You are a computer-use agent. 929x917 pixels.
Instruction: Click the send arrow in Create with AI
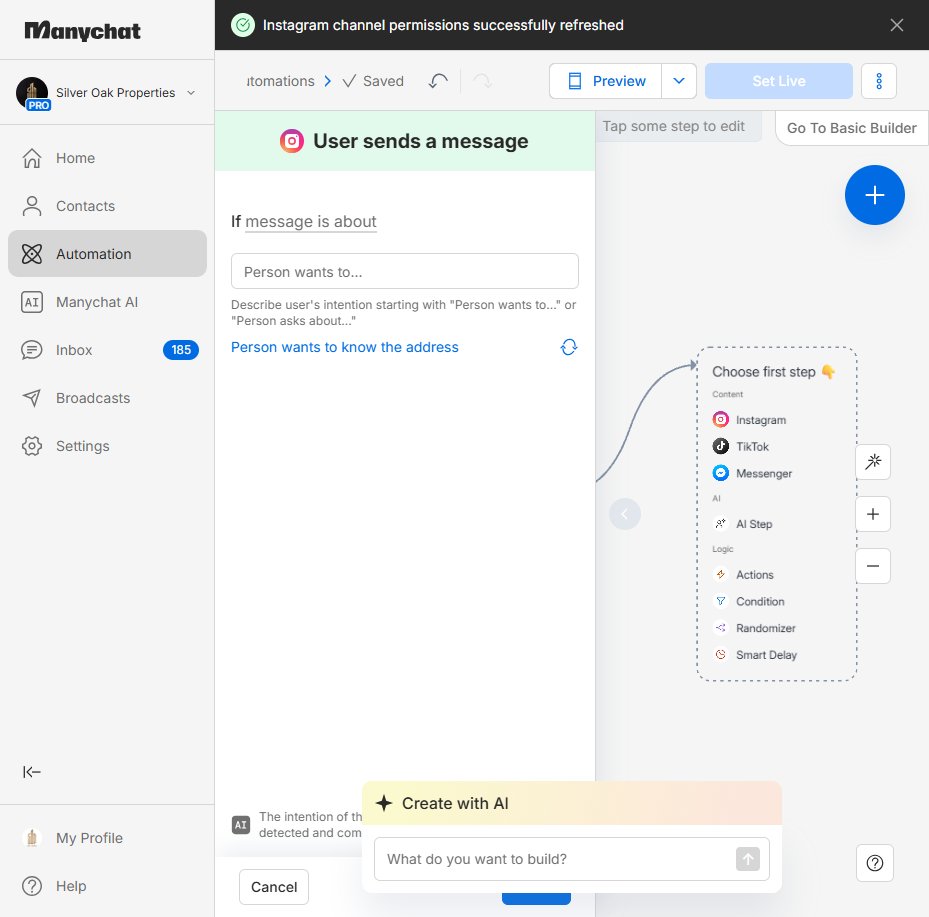748,859
